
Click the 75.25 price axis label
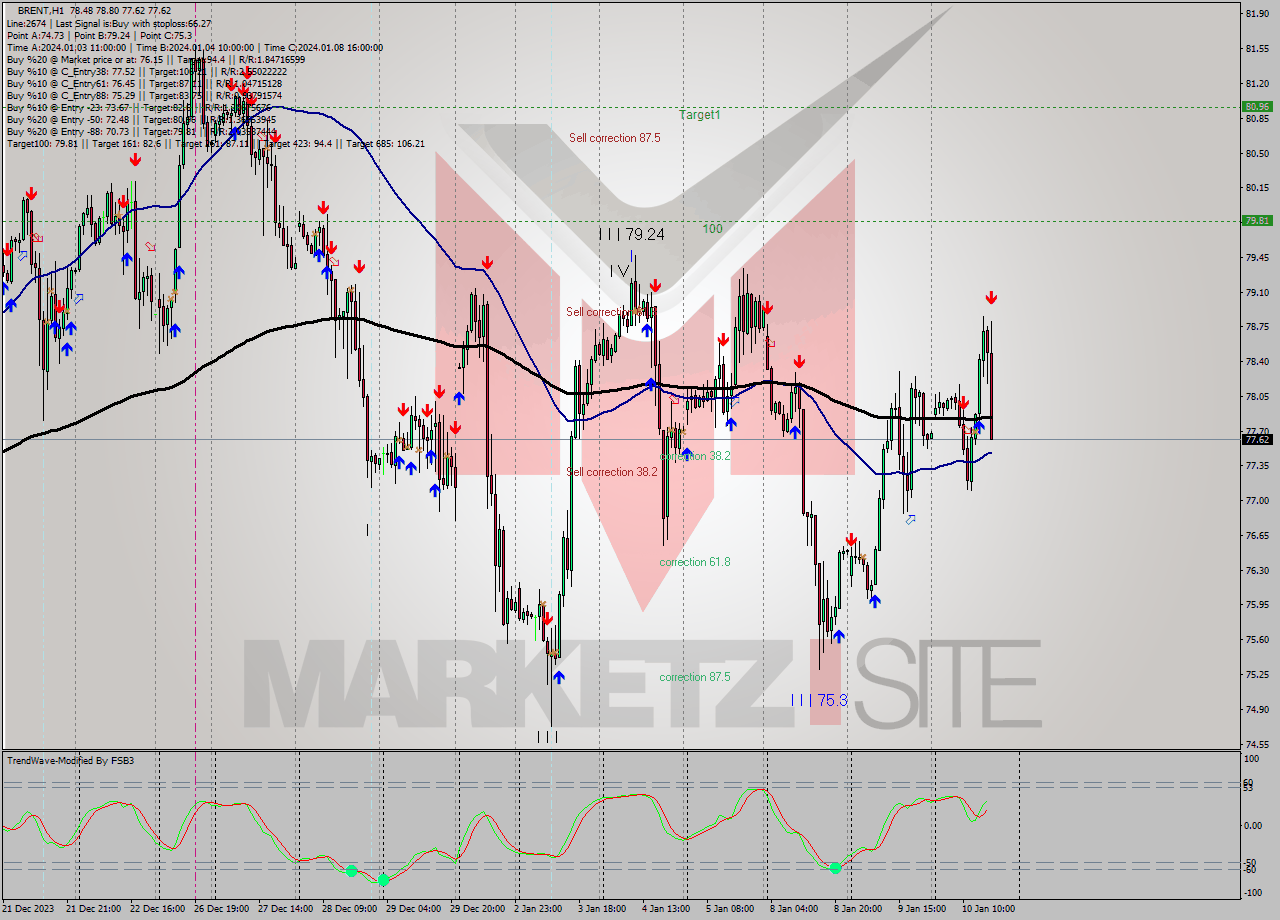(1257, 675)
